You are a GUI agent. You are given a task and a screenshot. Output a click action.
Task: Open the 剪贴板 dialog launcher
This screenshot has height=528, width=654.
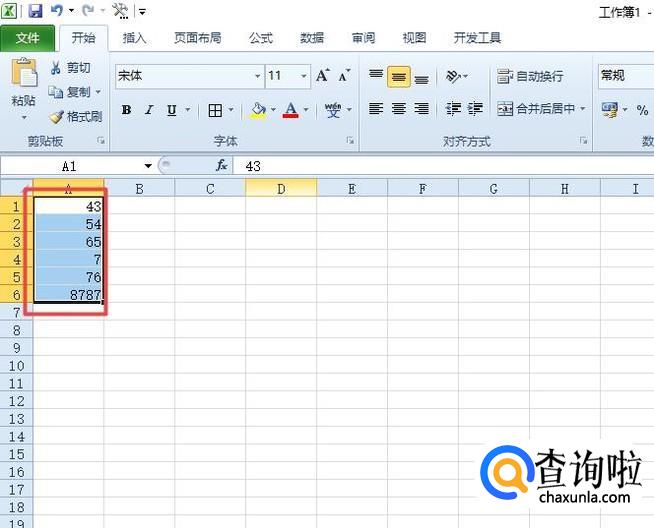point(101,141)
